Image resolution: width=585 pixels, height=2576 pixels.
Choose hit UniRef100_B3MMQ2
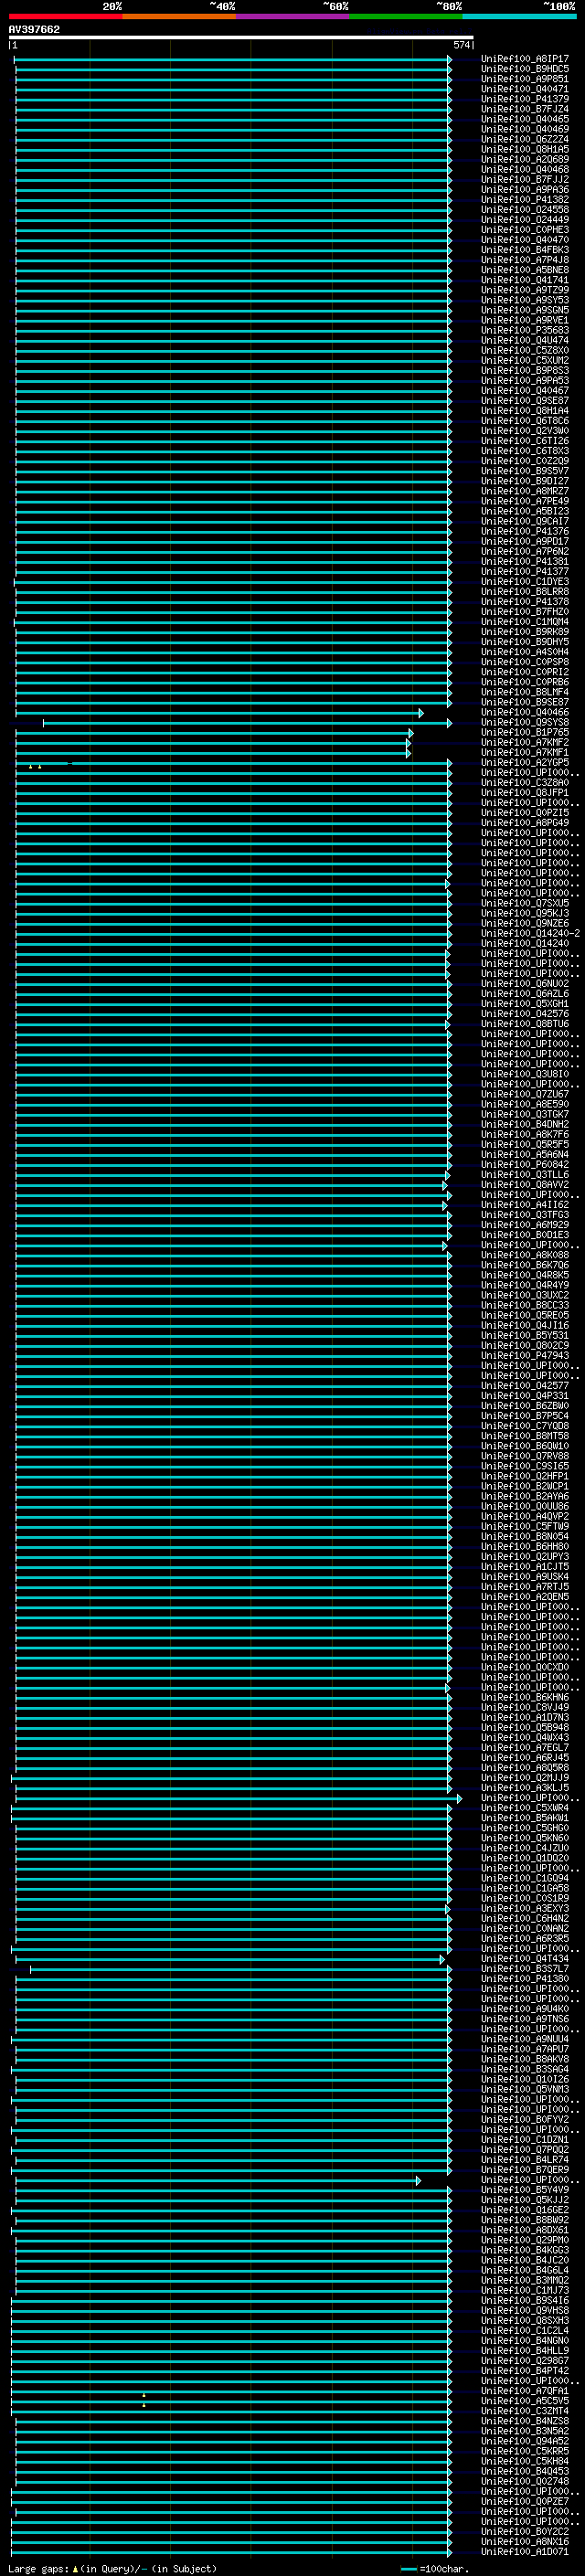click(525, 2279)
